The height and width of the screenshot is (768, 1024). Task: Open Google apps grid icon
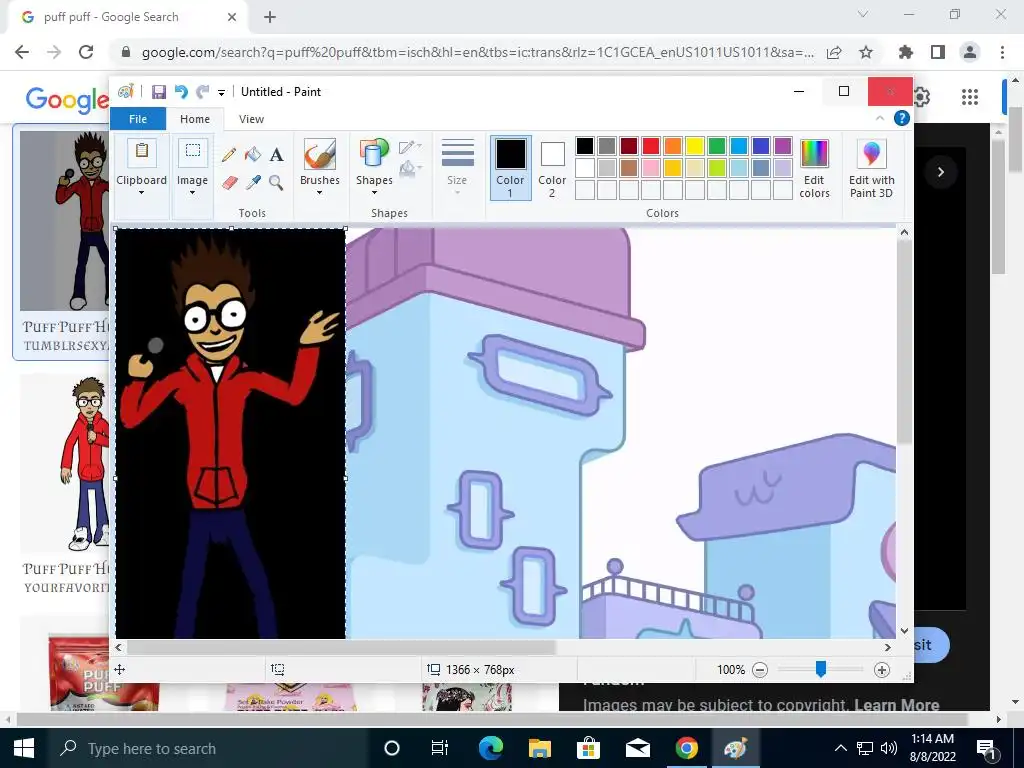[970, 97]
